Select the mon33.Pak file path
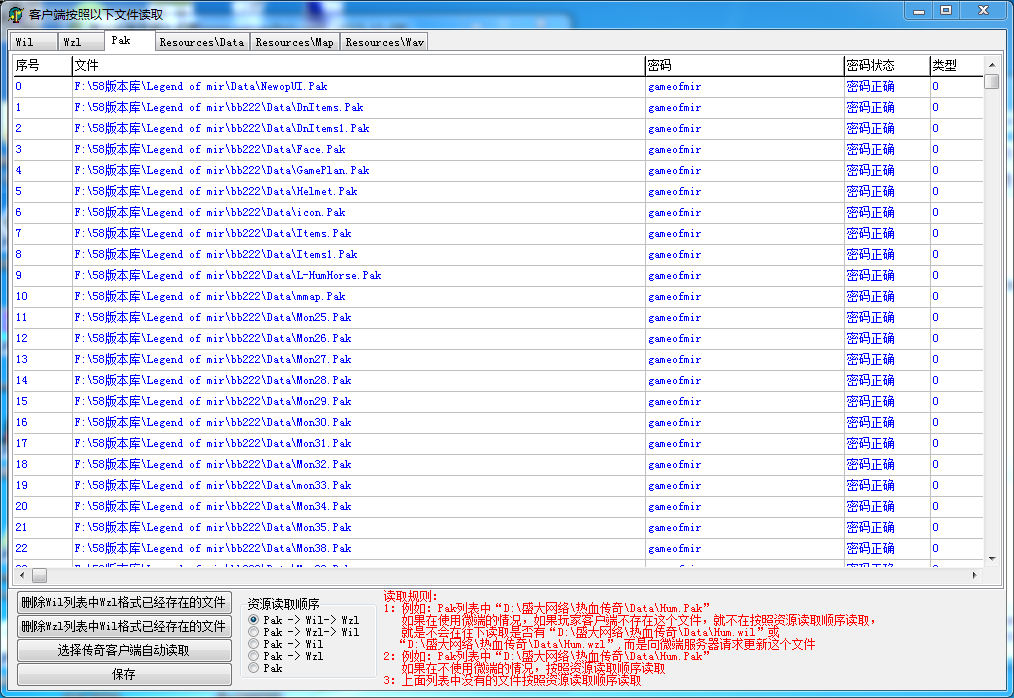Viewport: 1014px width, 698px height. 213,486
